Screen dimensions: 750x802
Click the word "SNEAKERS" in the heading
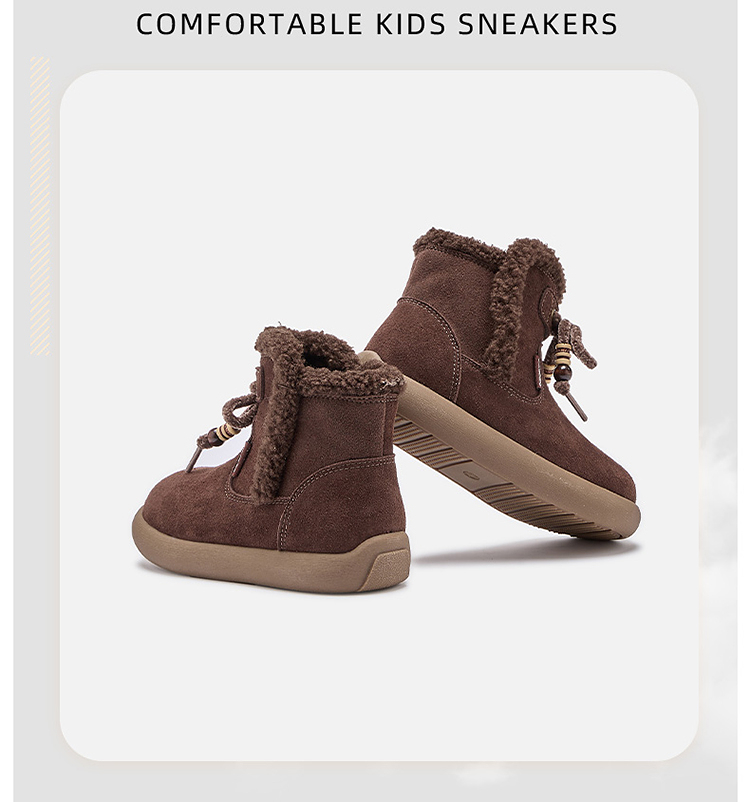(x=538, y=24)
